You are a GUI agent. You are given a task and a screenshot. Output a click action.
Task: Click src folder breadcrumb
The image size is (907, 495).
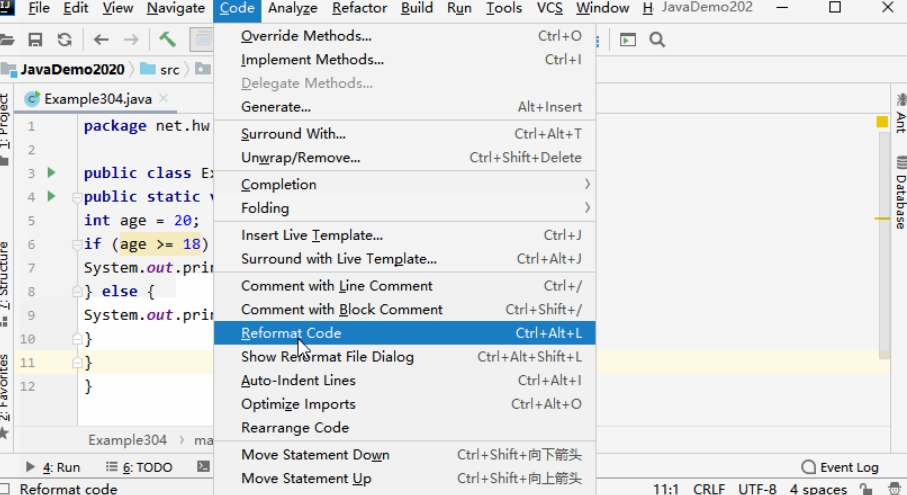coord(161,69)
